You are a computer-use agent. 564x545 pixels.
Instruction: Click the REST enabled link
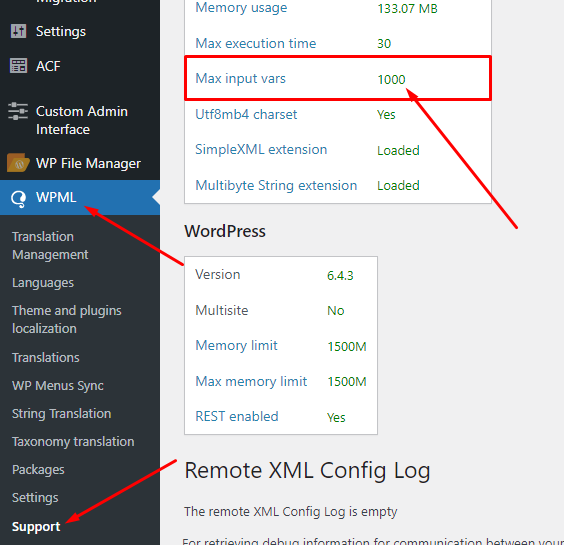coord(237,416)
